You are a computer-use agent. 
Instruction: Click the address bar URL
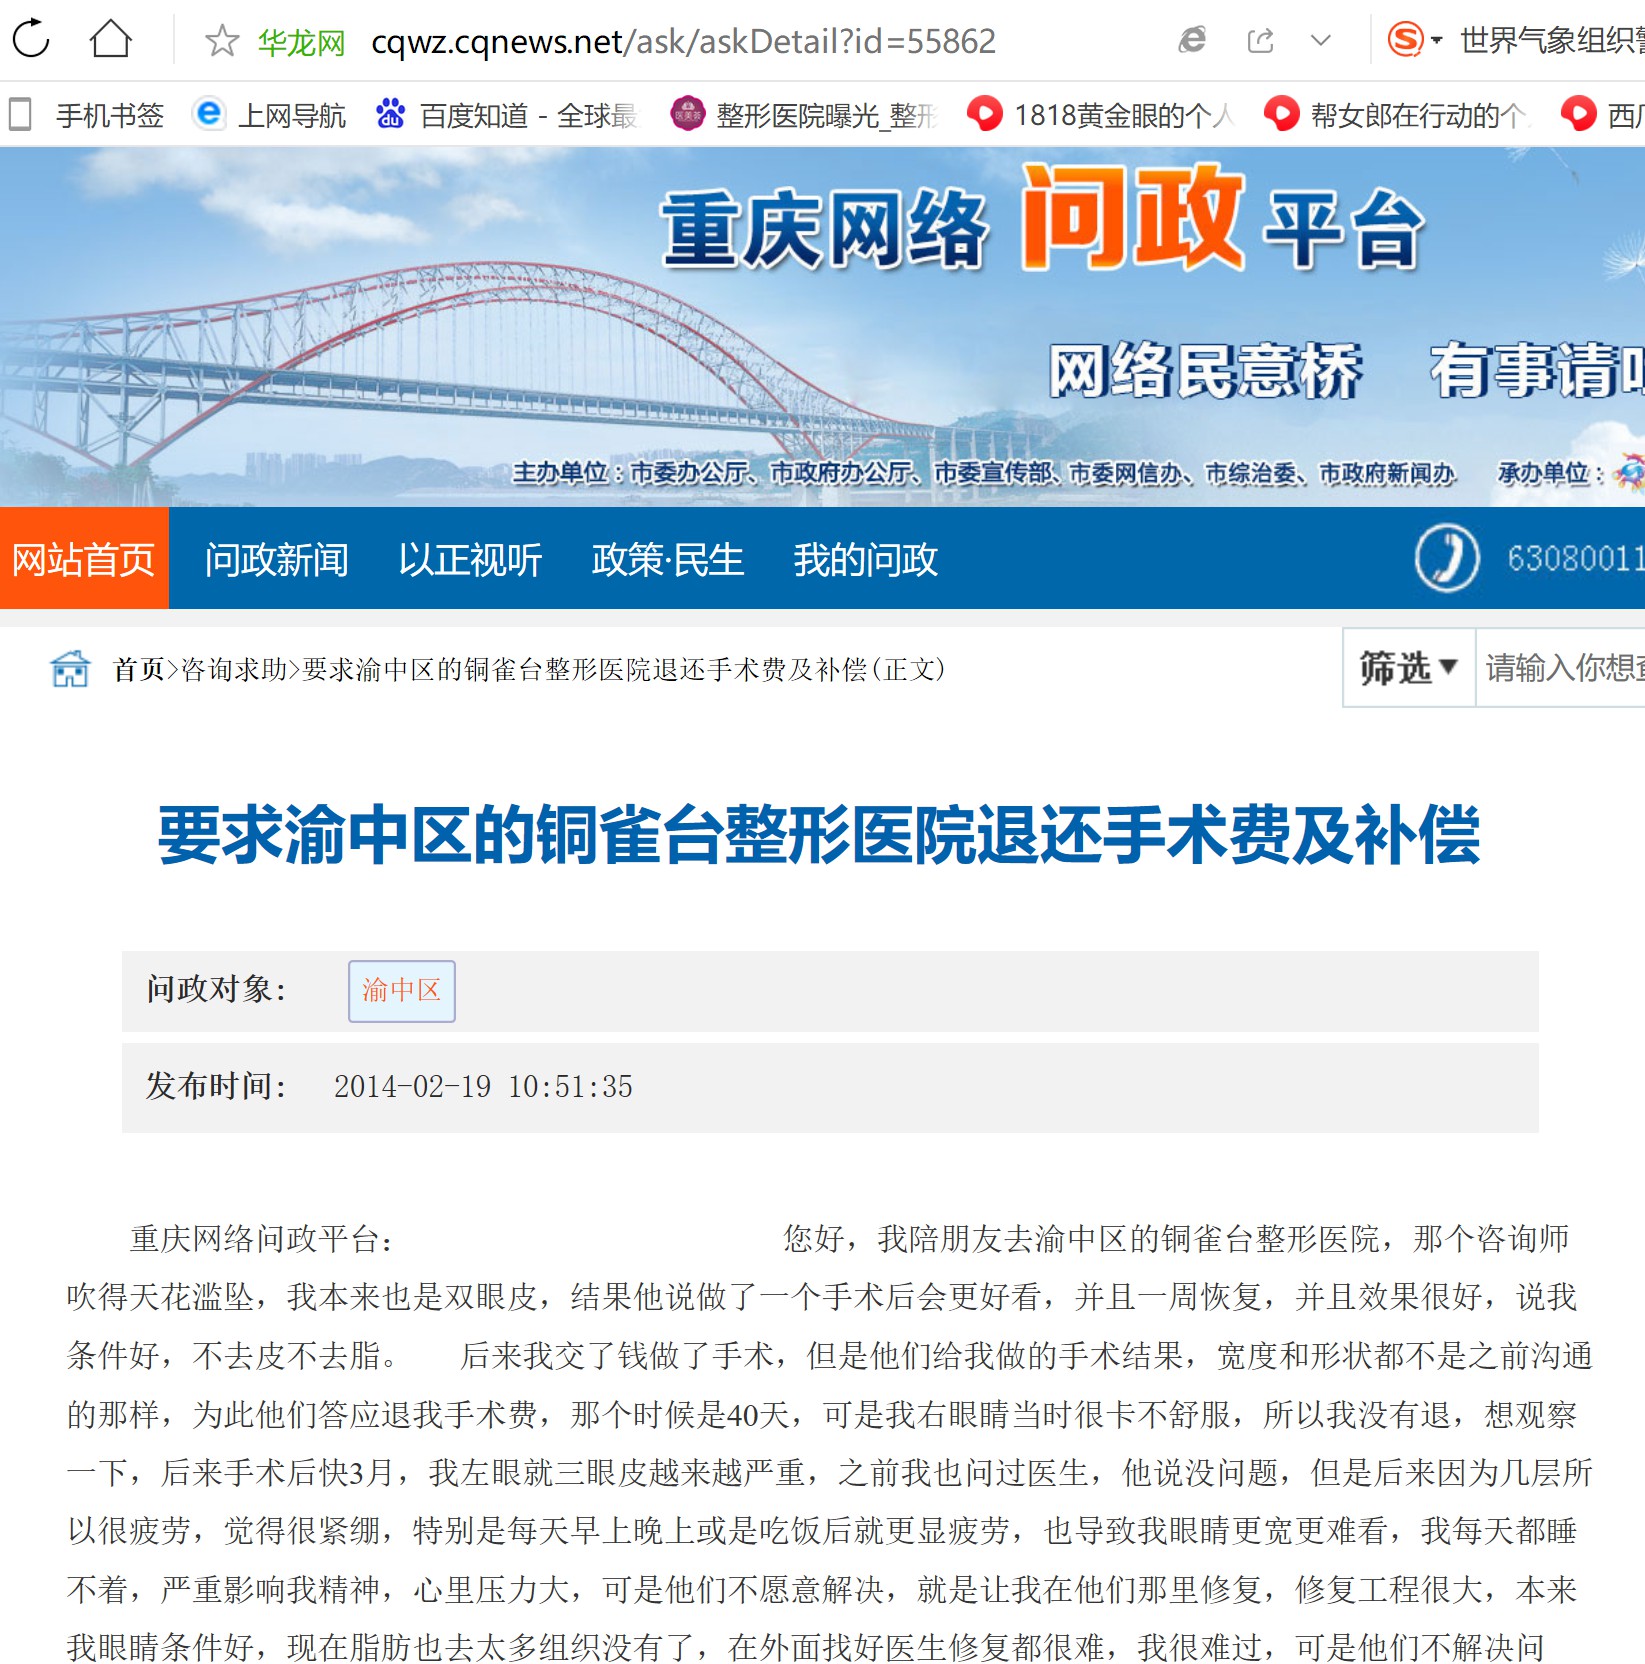click(683, 41)
